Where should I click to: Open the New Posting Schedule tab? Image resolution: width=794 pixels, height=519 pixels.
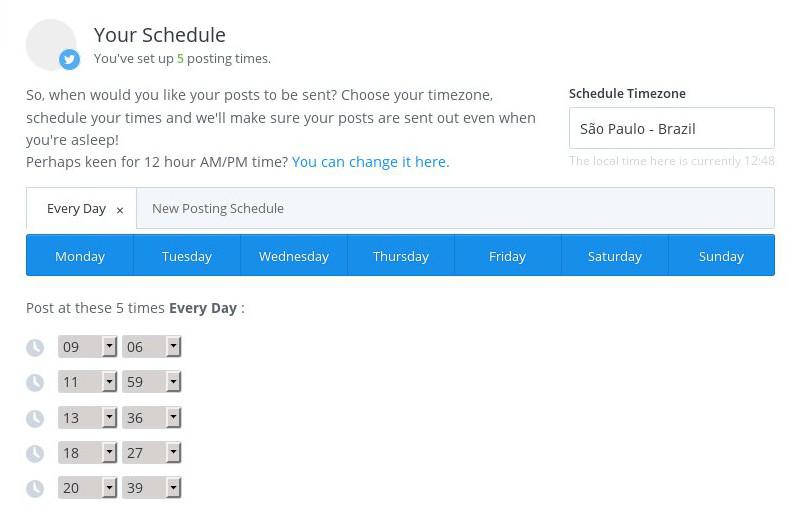[x=218, y=209]
